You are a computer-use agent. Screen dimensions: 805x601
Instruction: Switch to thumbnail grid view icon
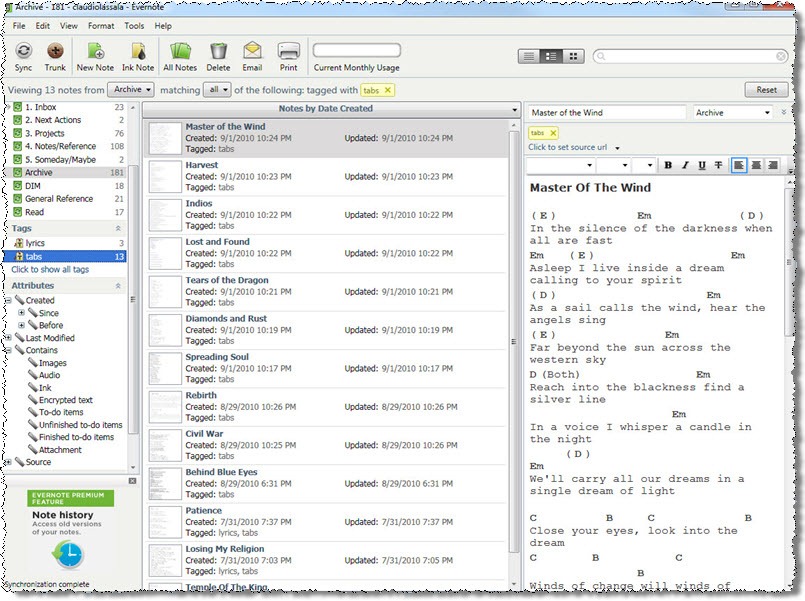pyautogui.click(x=573, y=56)
